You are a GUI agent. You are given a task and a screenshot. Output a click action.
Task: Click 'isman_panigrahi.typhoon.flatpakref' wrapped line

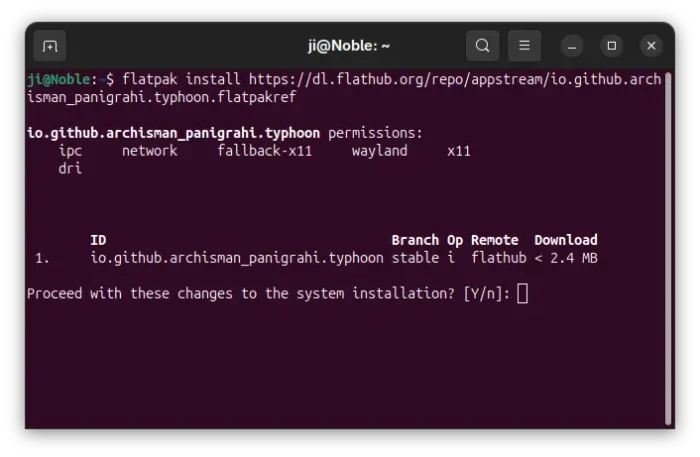coord(162,97)
